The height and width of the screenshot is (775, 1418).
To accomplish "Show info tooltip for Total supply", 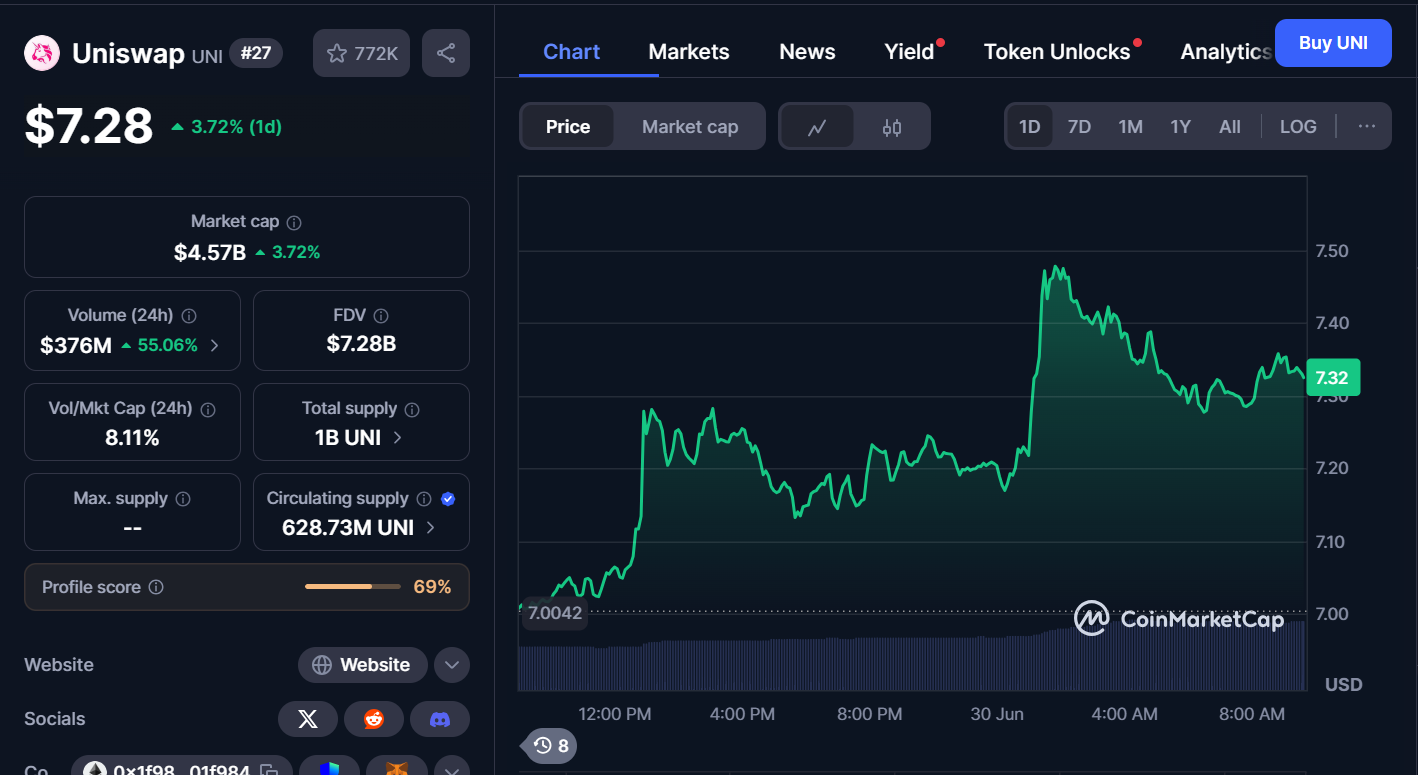I will point(412,409).
